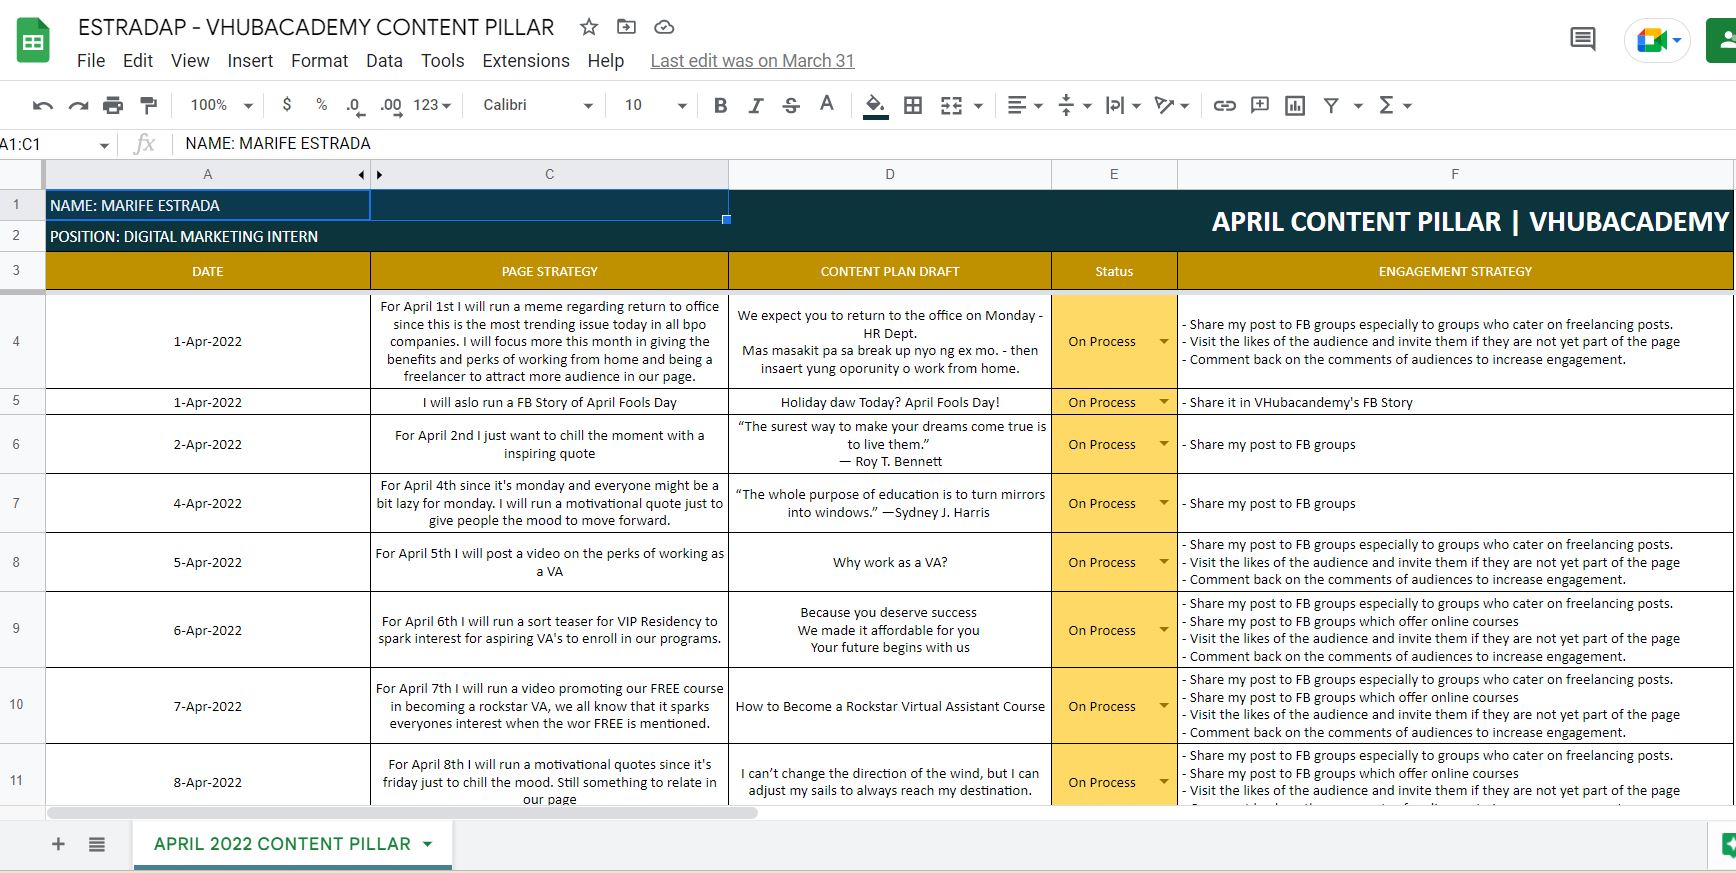This screenshot has height=873, width=1736.
Task: Check the cloud save status icon
Action: pyautogui.click(x=664, y=27)
